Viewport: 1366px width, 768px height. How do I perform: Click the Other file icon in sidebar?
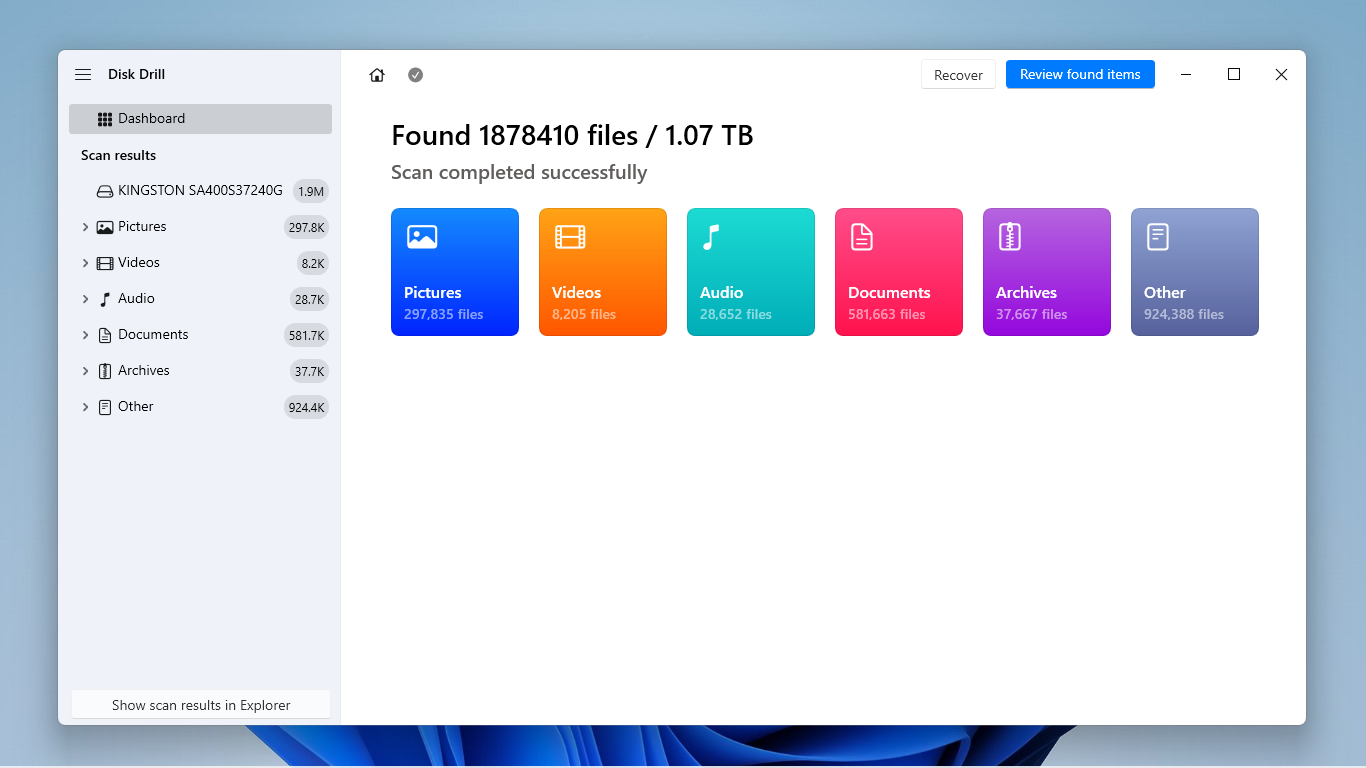[105, 407]
